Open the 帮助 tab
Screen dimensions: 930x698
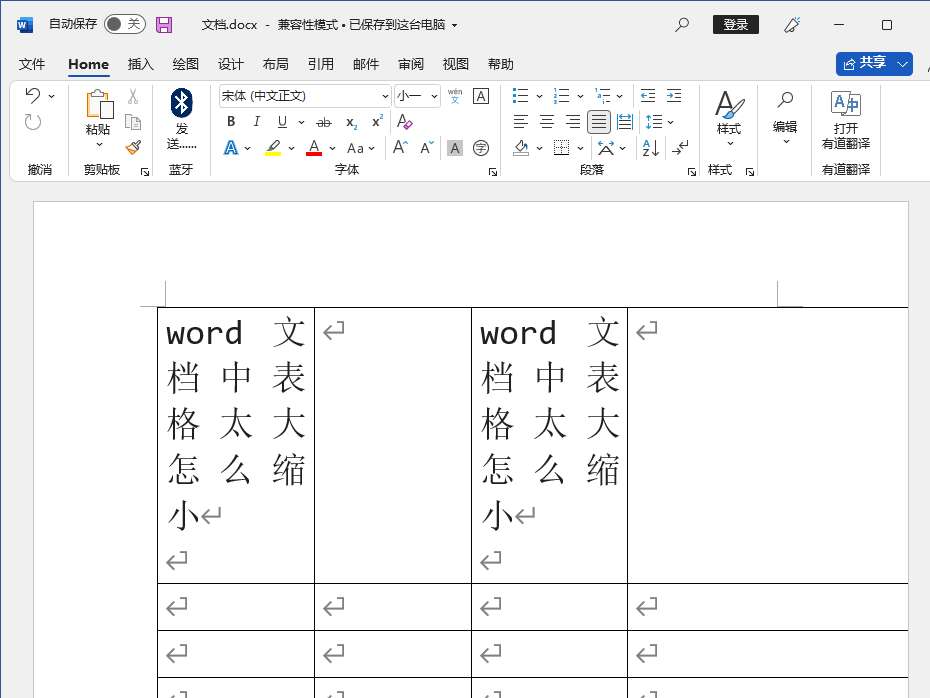501,64
